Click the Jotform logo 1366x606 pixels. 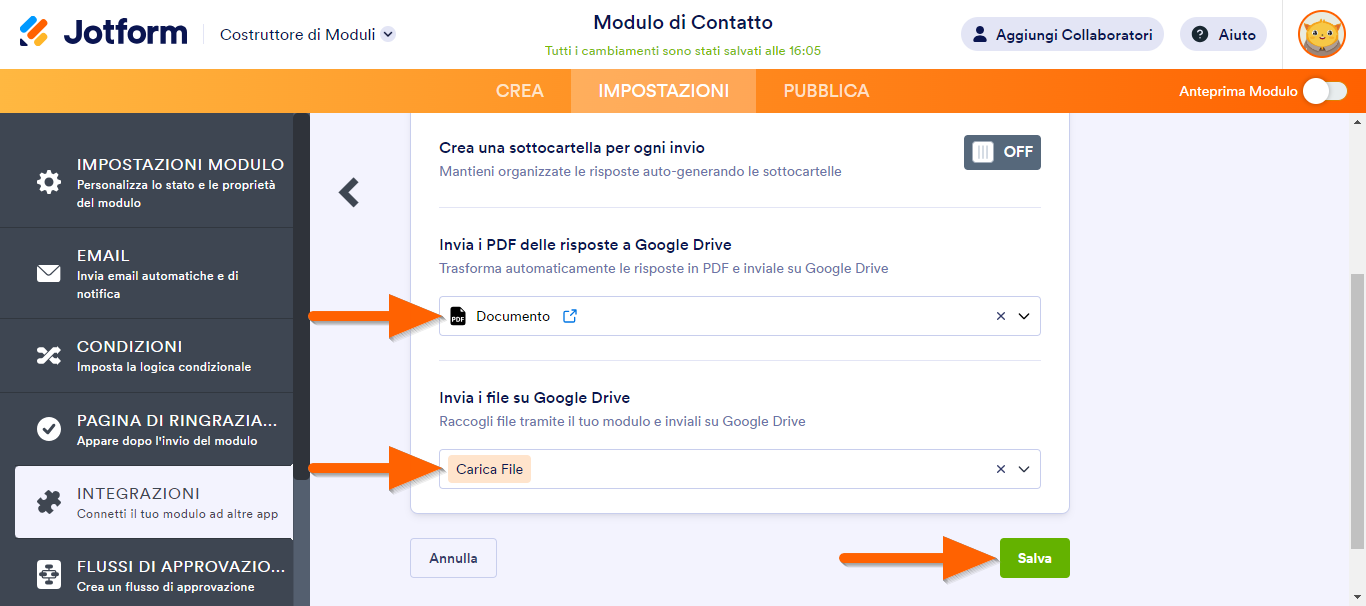point(104,33)
